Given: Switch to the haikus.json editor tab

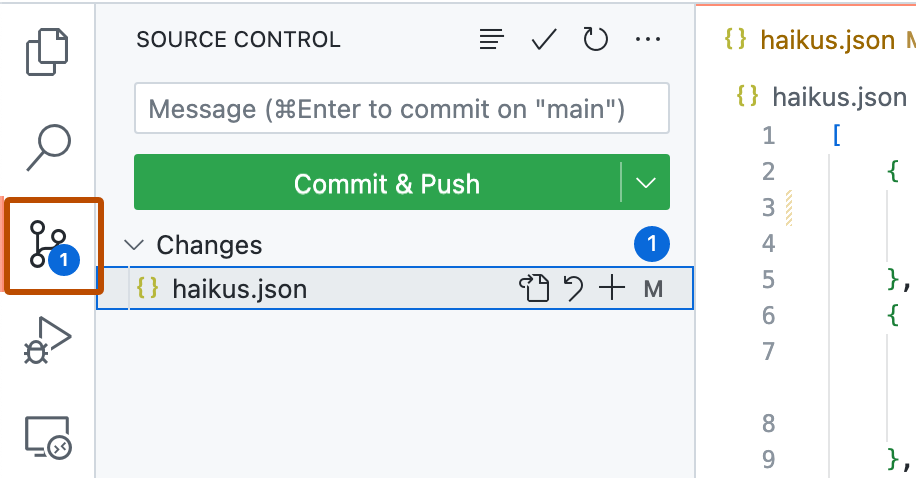Looking at the screenshot, I should coord(826,40).
